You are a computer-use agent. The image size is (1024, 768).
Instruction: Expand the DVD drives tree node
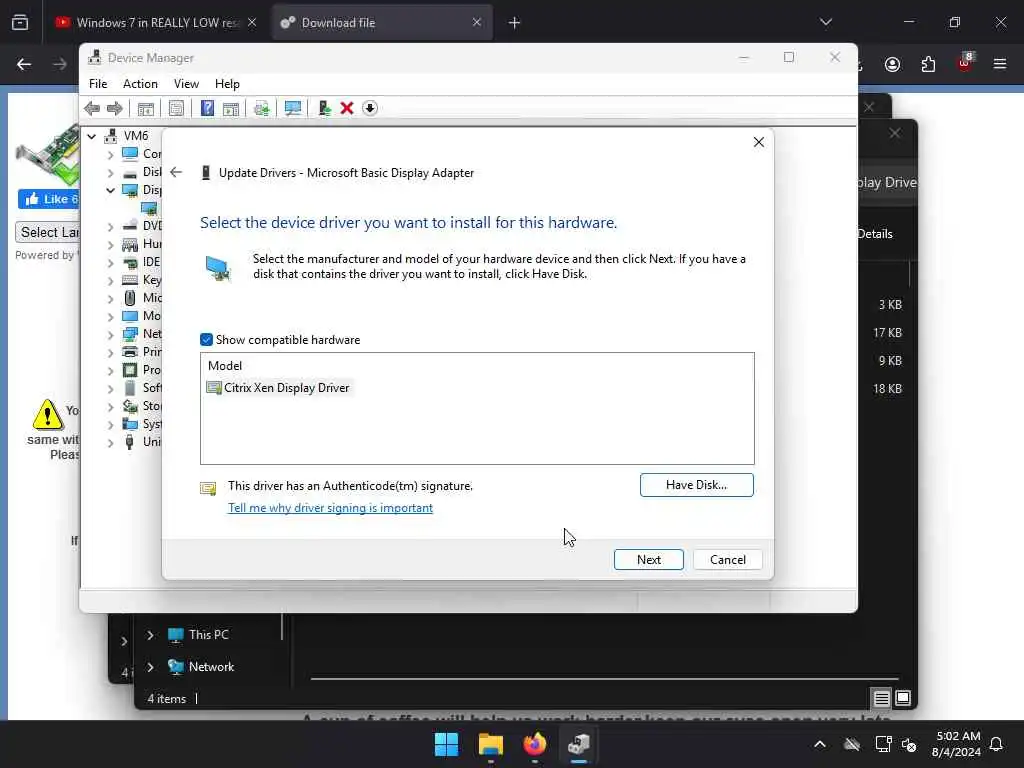110,226
